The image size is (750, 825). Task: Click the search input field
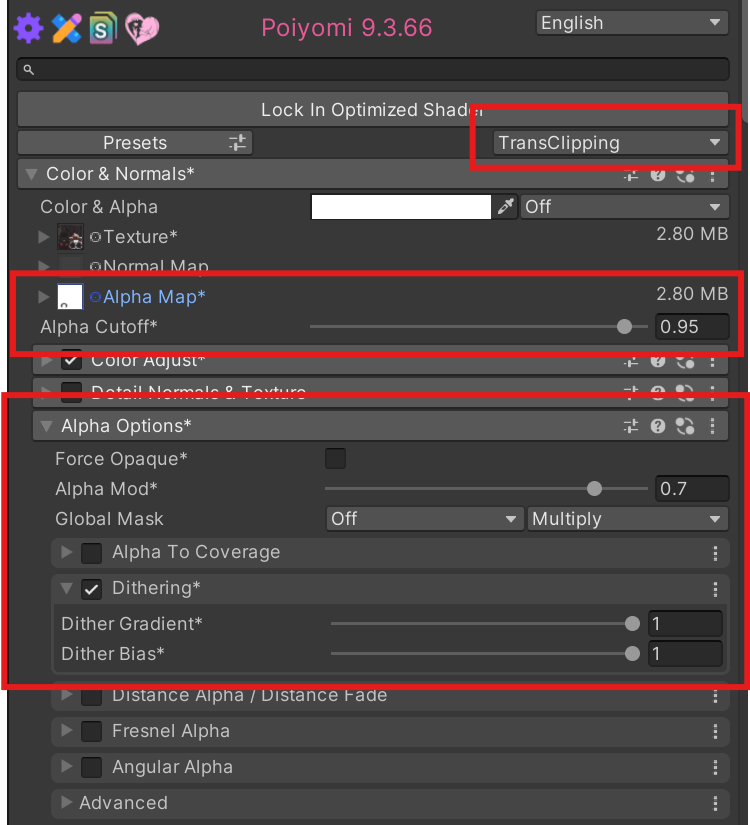[373, 69]
